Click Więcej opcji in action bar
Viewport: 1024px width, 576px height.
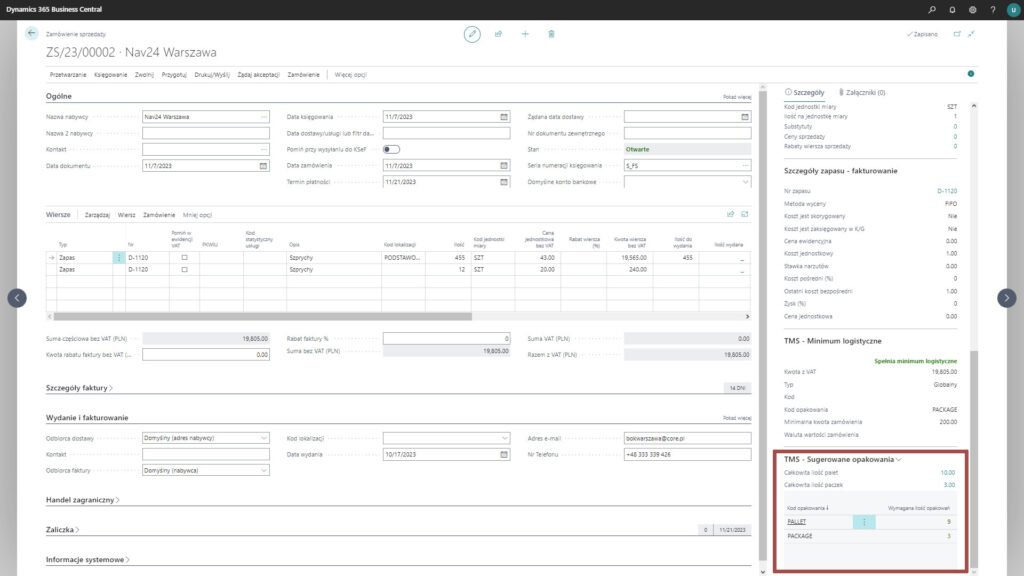pyautogui.click(x=350, y=75)
